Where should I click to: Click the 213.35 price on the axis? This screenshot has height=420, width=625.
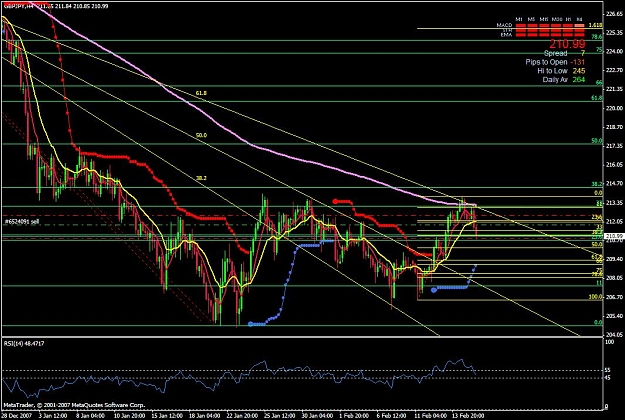614,202
